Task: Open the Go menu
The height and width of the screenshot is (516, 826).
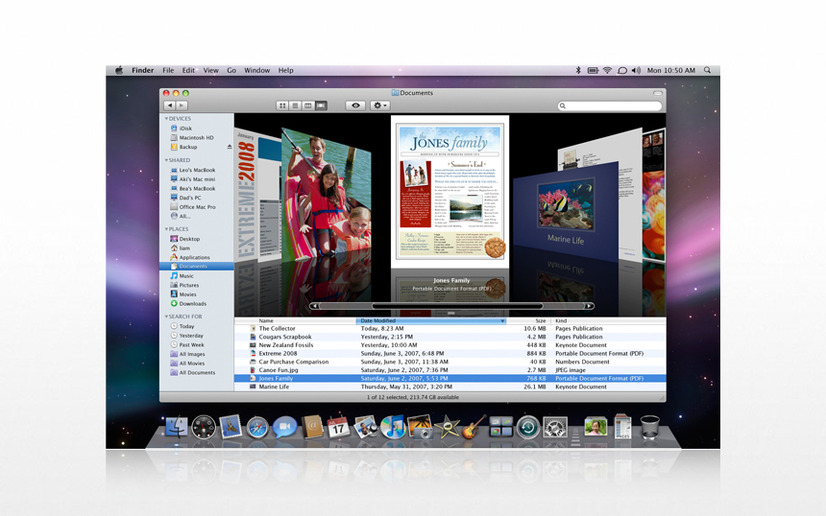Action: click(x=231, y=70)
